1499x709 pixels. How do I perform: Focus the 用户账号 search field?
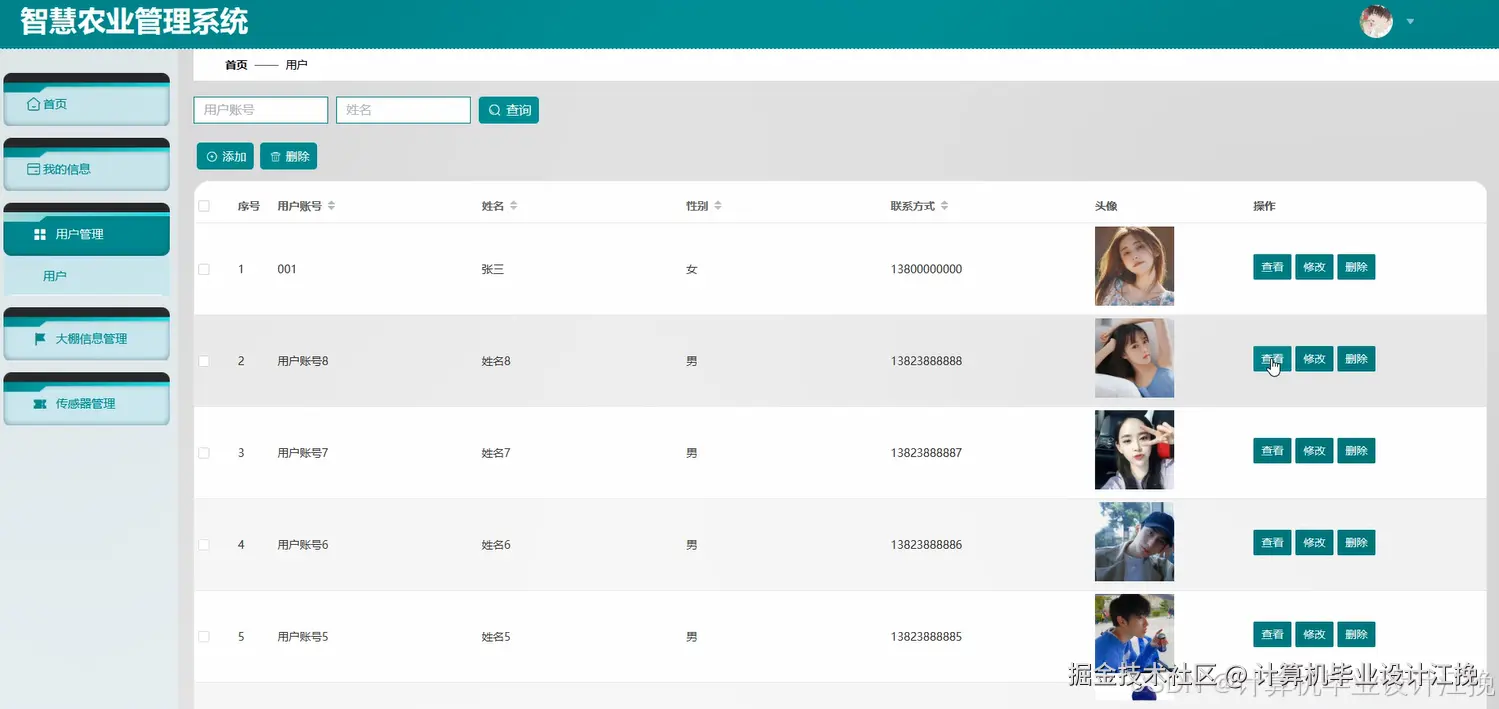point(261,110)
